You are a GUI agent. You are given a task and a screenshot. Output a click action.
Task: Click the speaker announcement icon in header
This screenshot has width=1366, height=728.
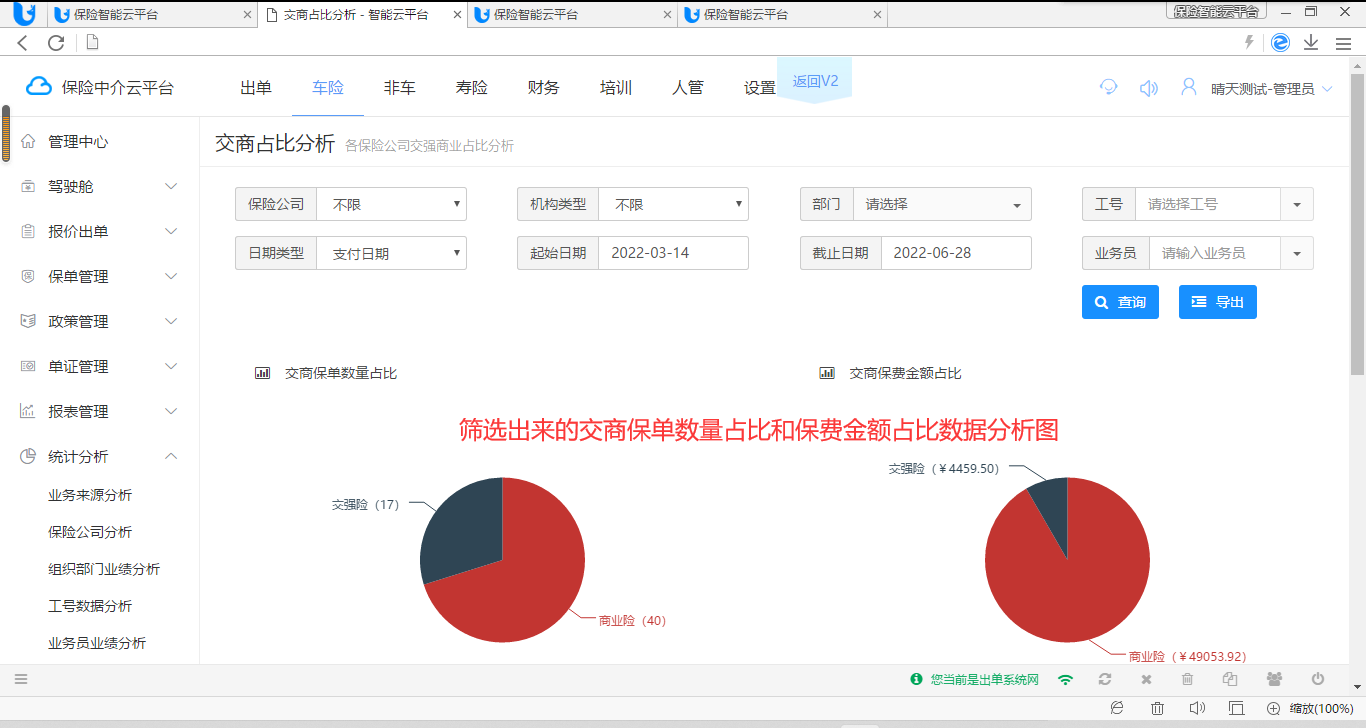[1149, 88]
